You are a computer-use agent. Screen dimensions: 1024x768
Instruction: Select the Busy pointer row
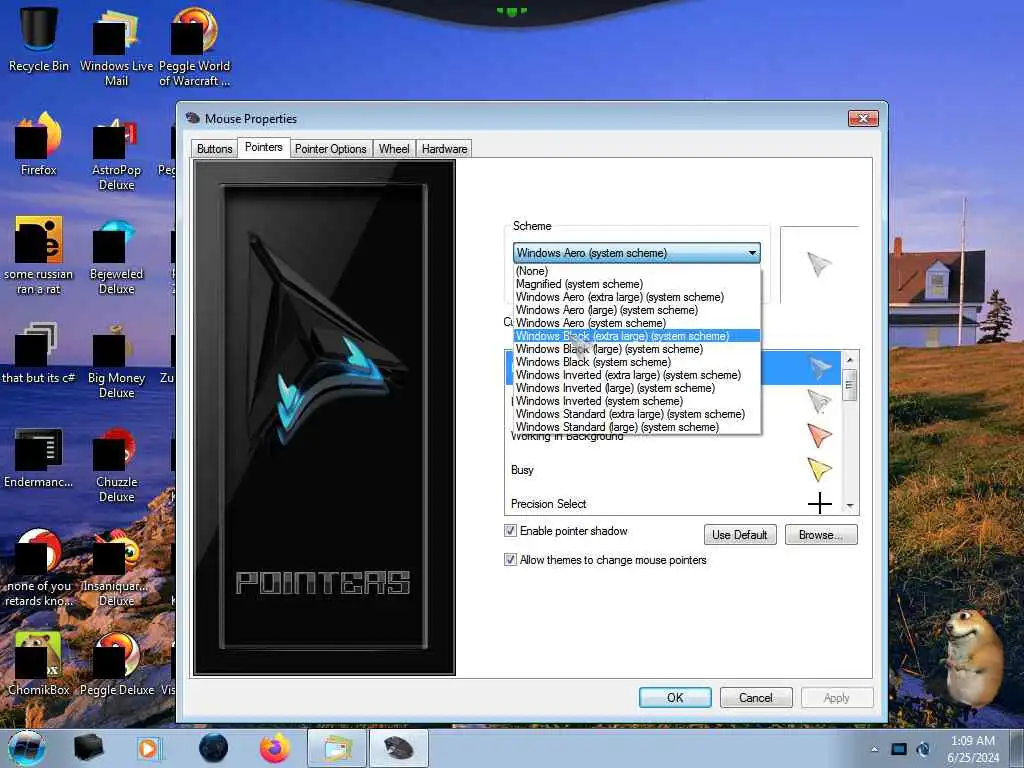coord(673,470)
